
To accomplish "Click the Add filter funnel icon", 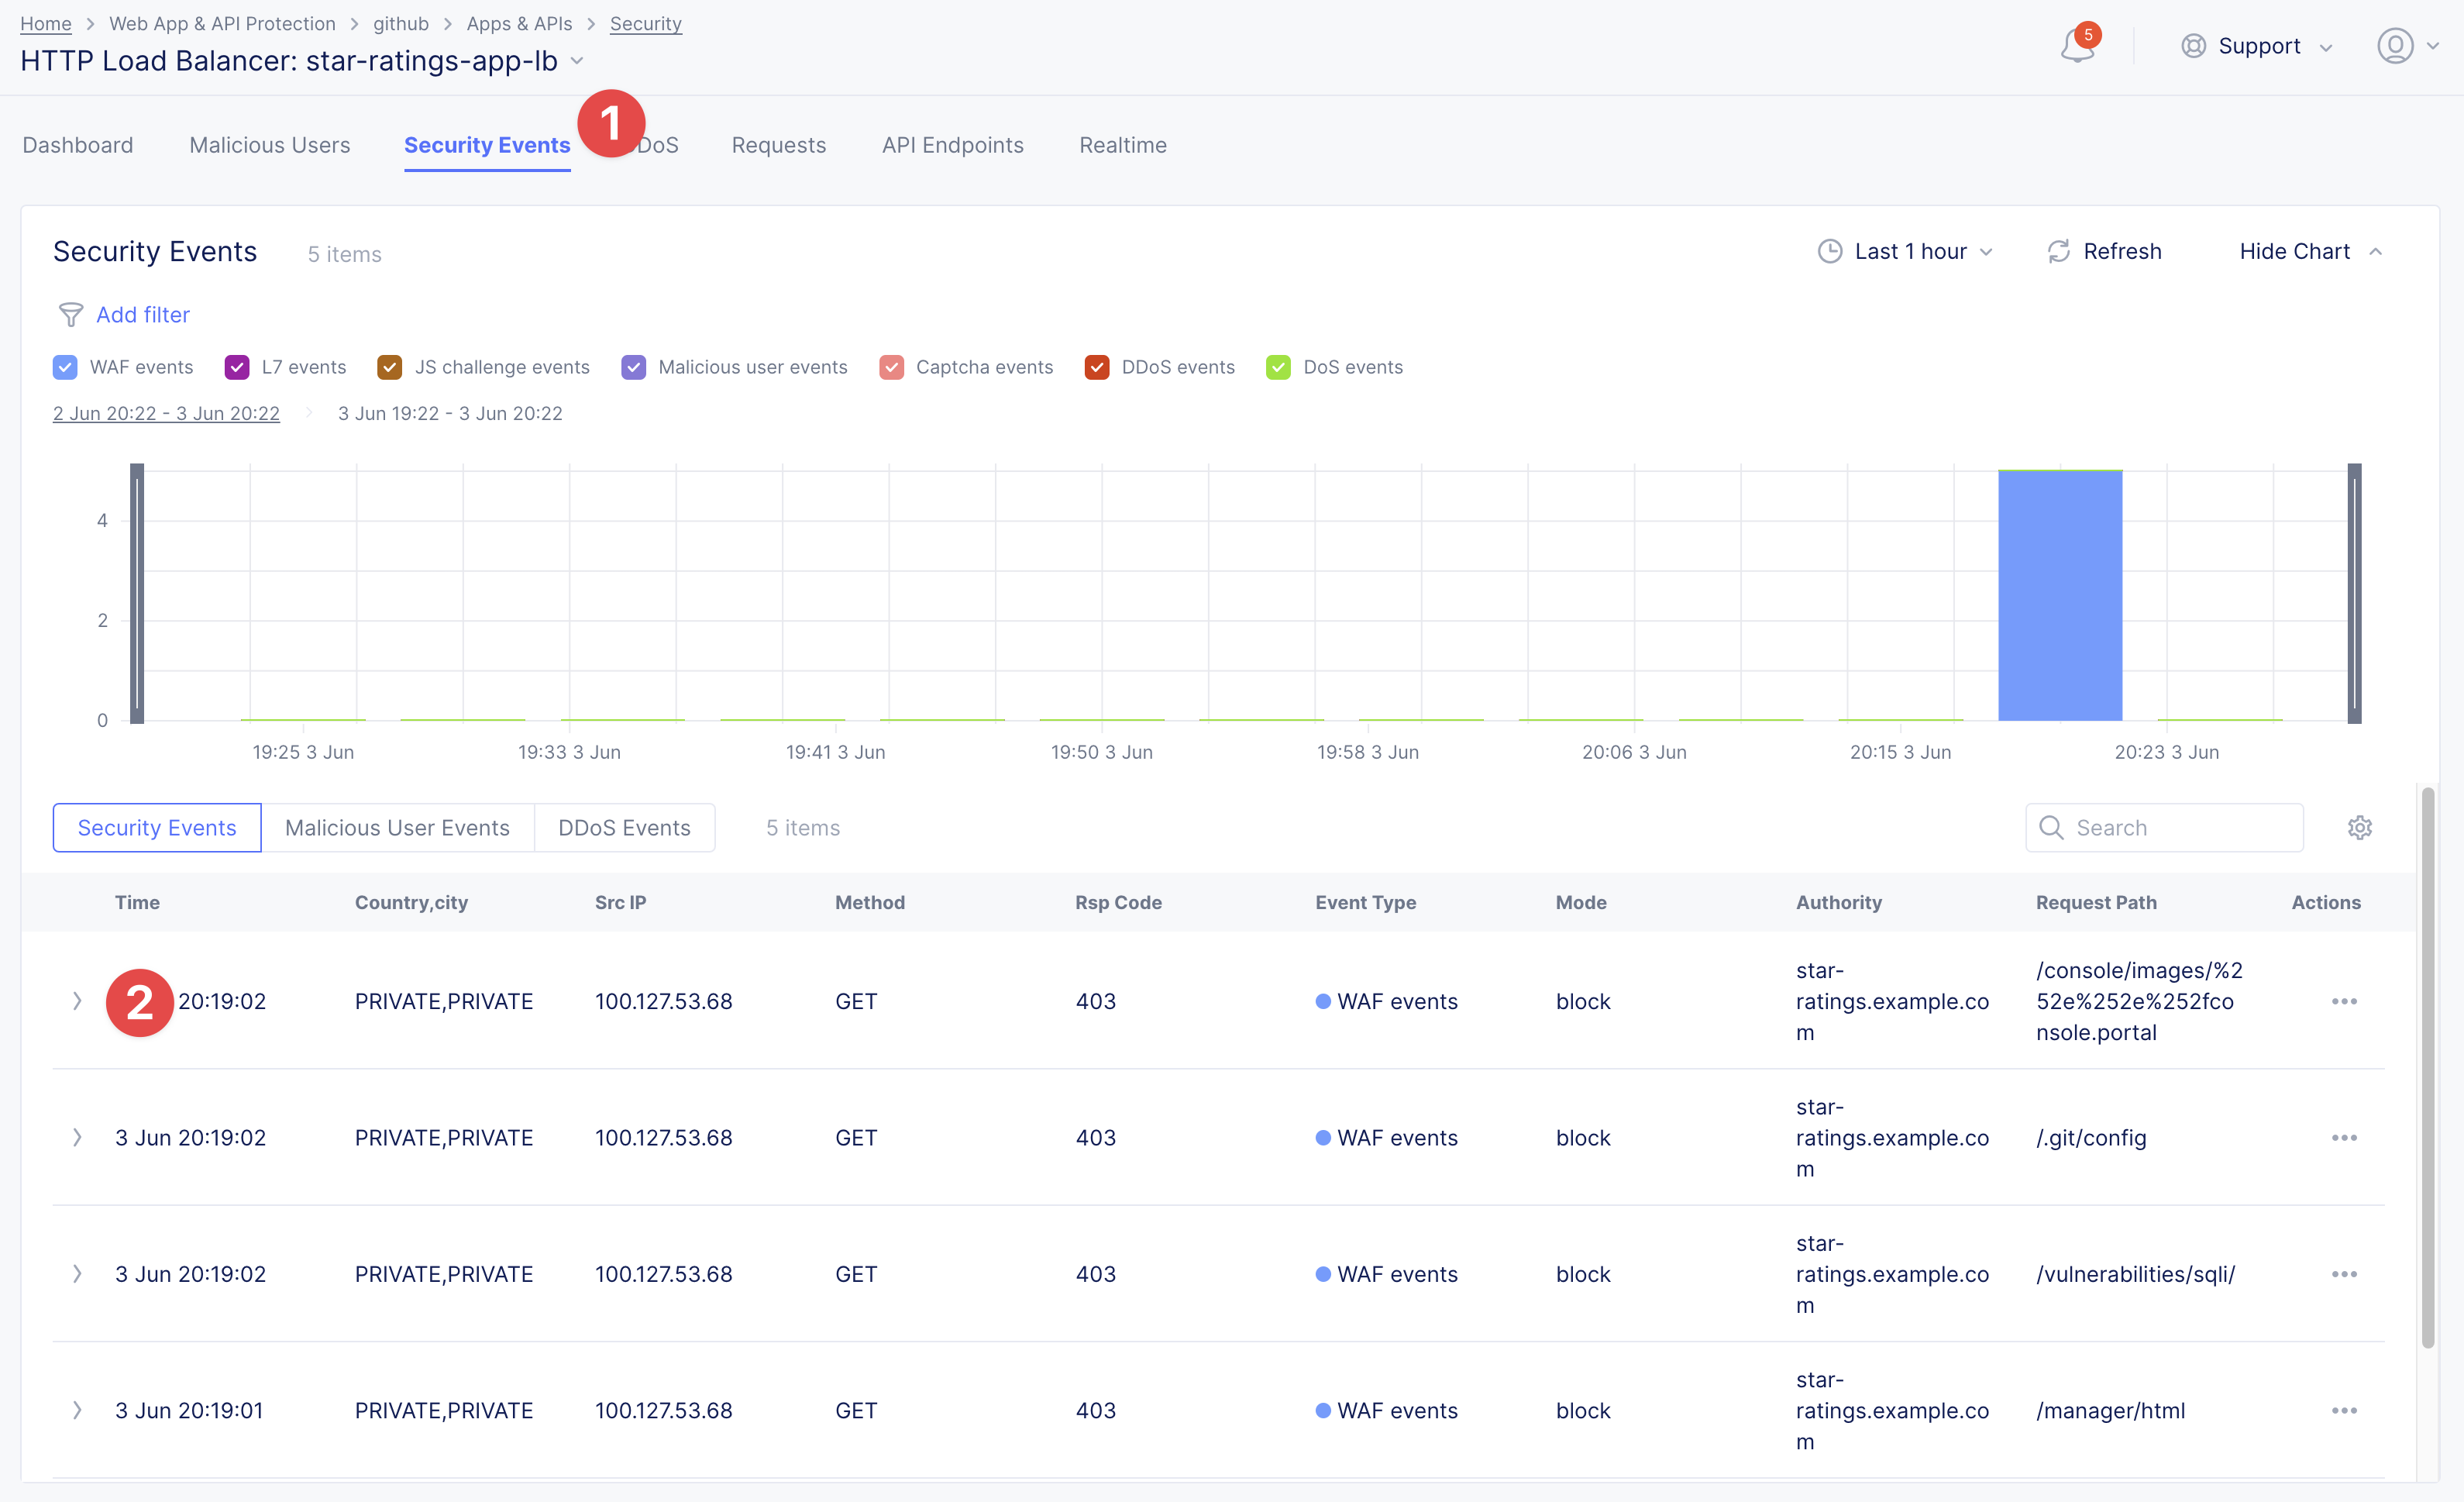I will pos(71,315).
